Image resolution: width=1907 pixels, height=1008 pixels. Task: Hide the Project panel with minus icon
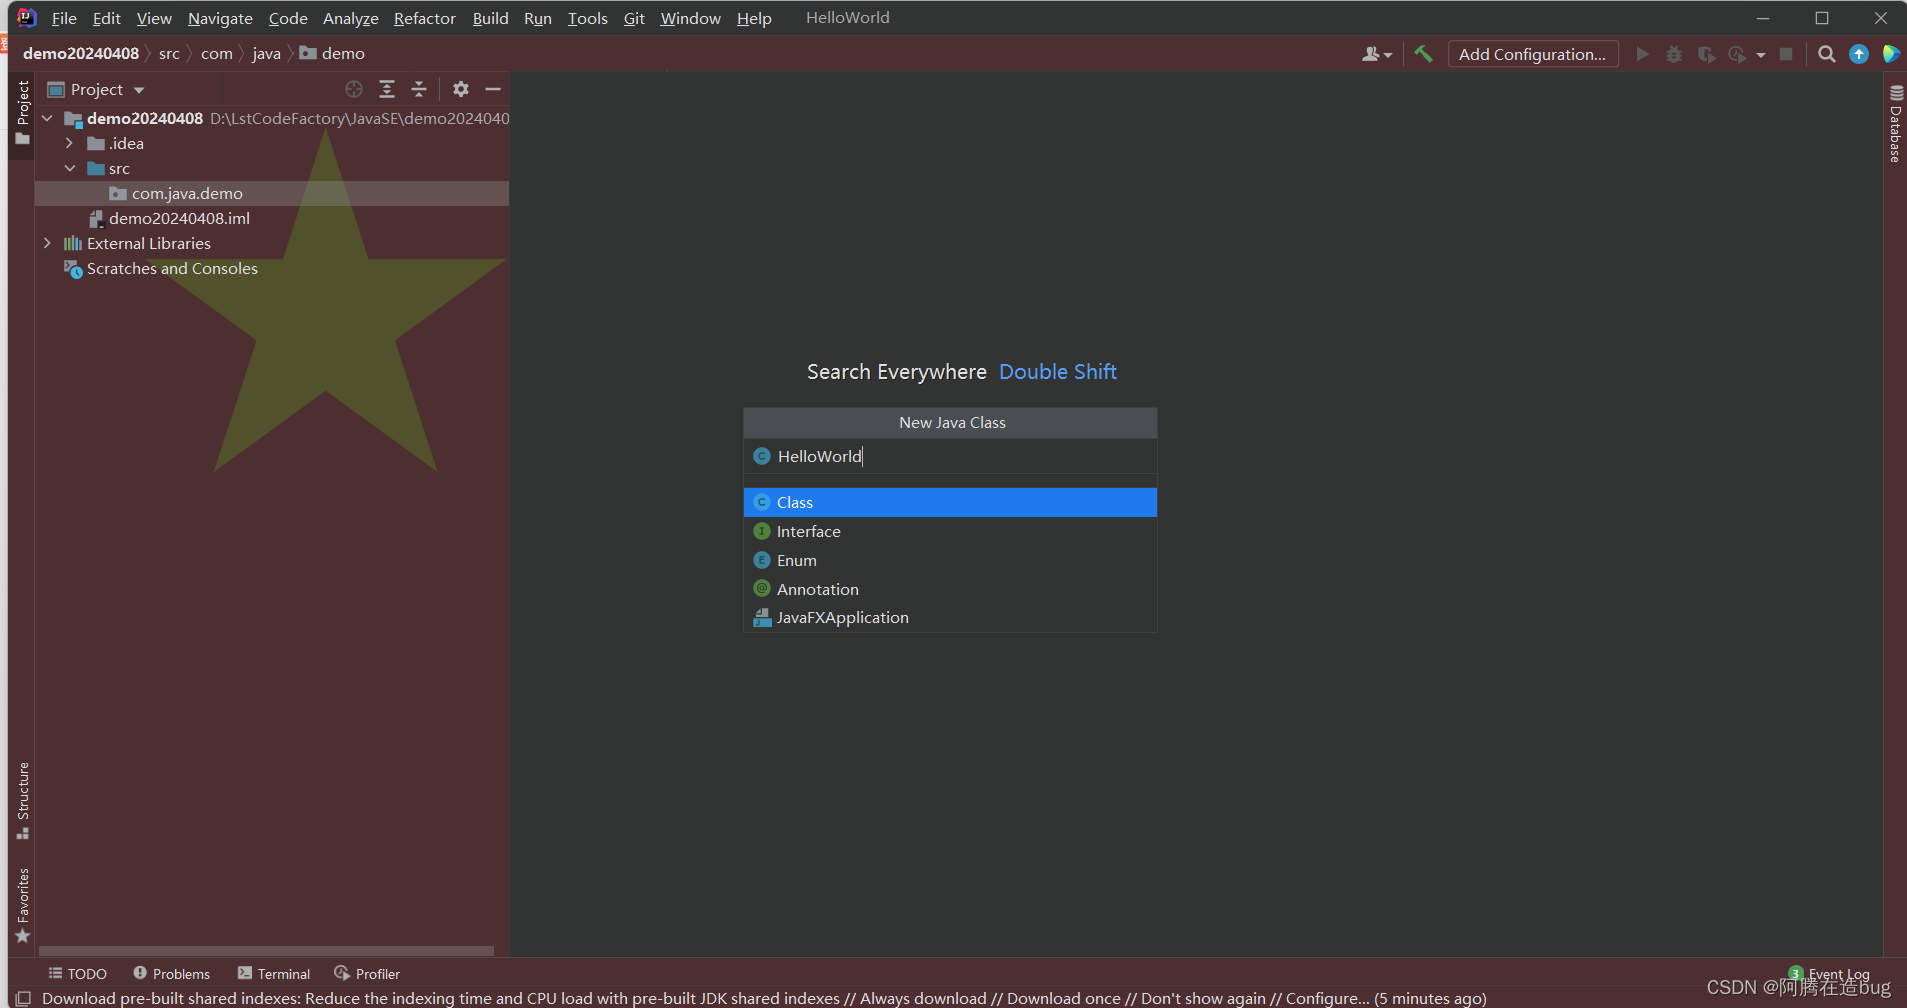click(x=493, y=89)
